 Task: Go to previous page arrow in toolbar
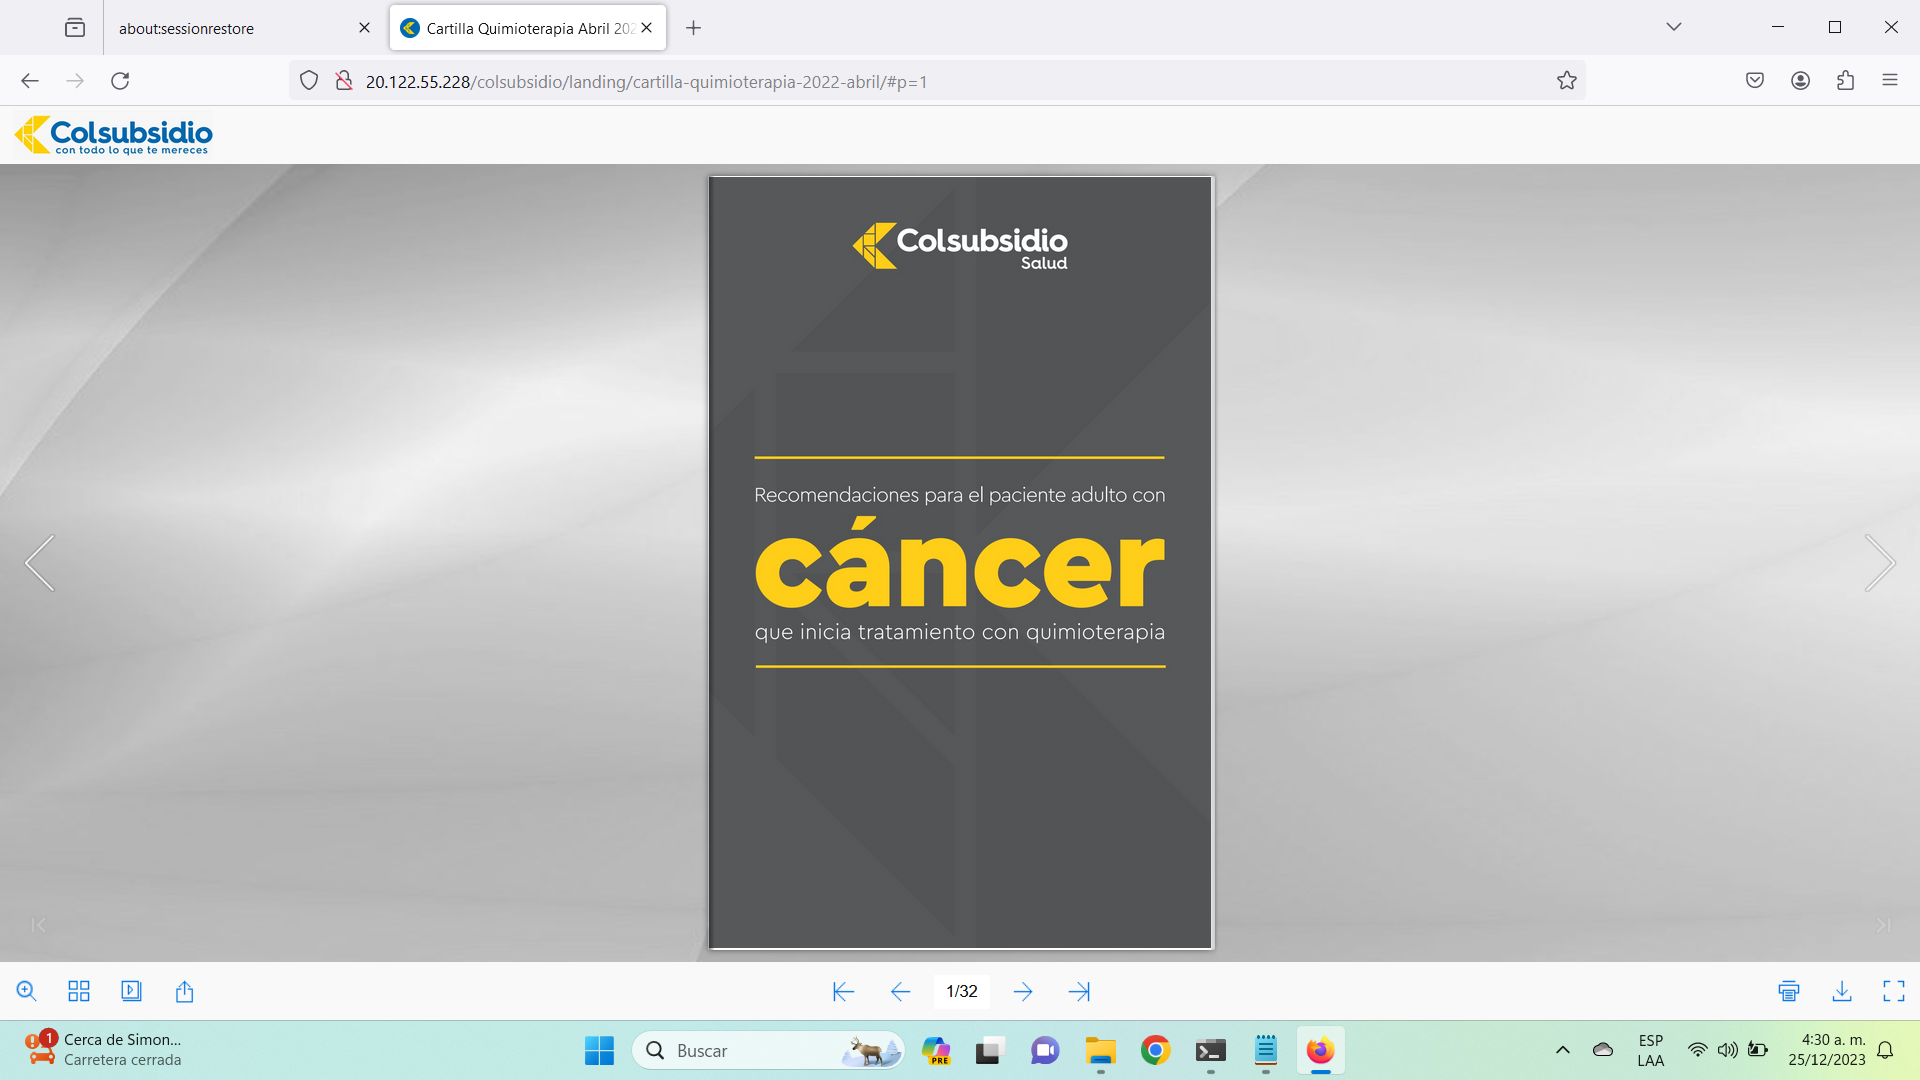900,991
